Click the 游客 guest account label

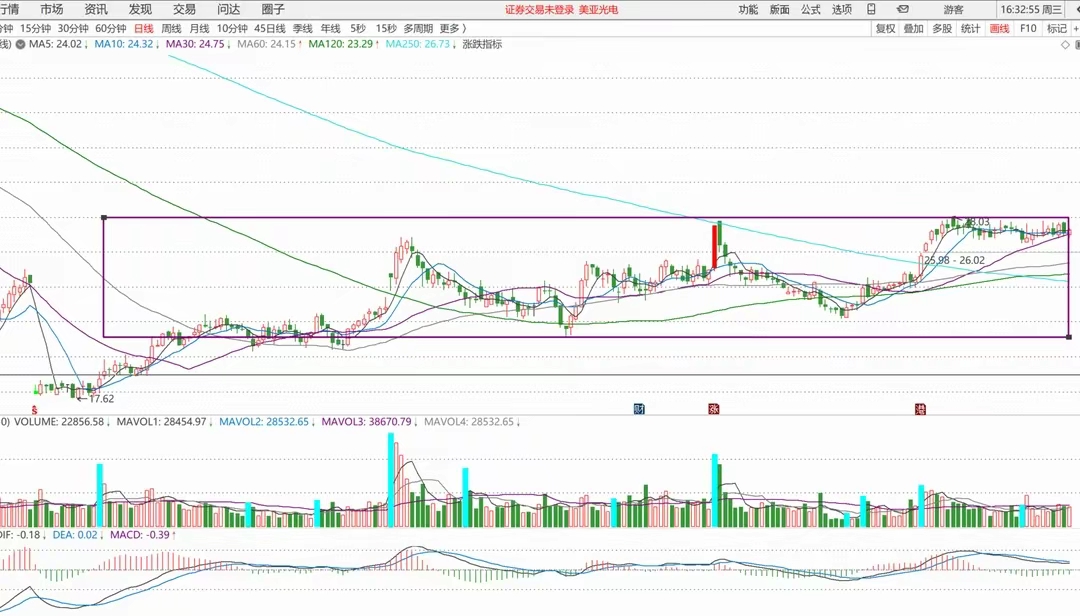(x=953, y=10)
